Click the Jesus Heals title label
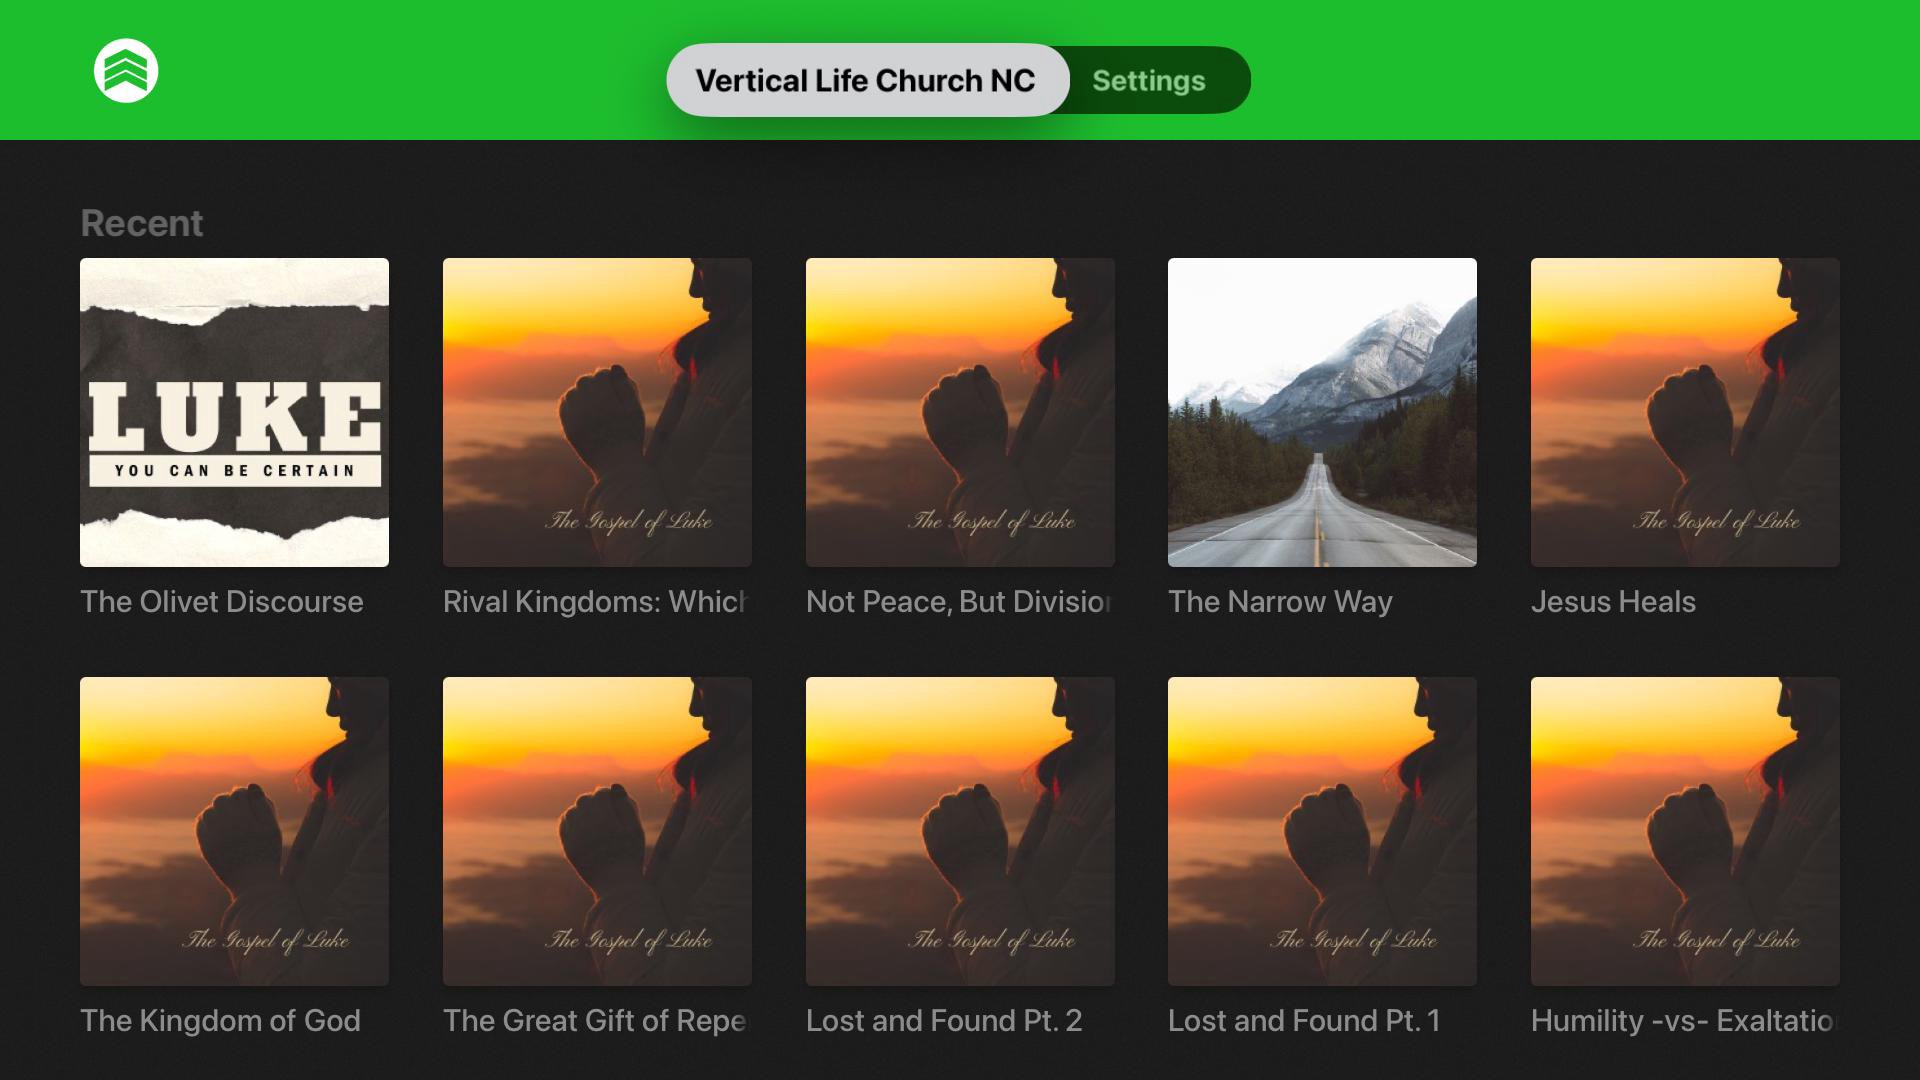 1613,602
